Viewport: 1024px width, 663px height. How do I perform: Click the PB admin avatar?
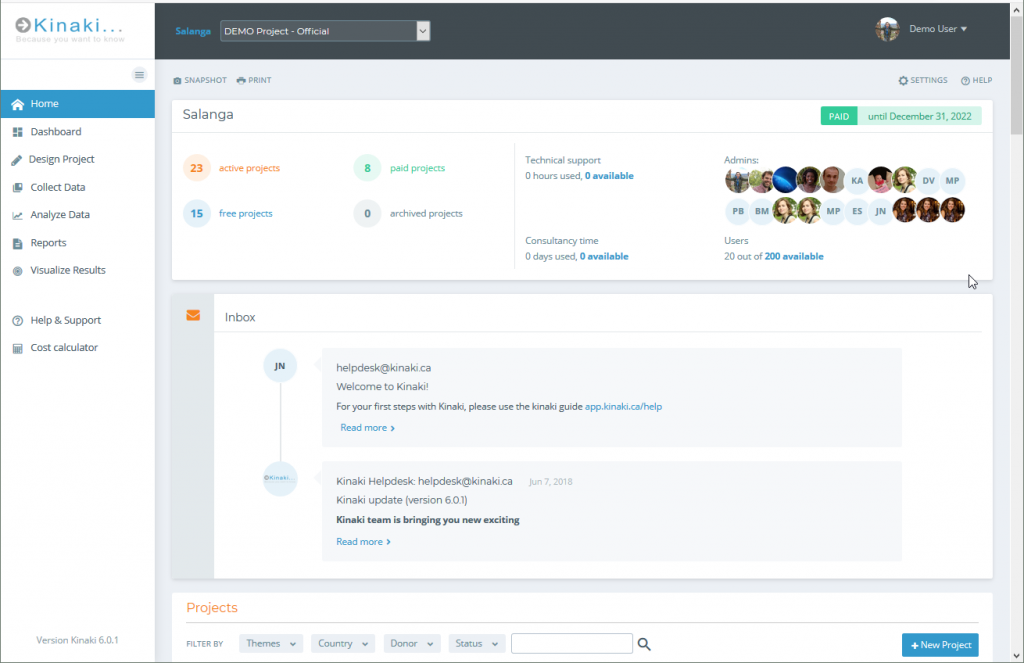click(738, 211)
